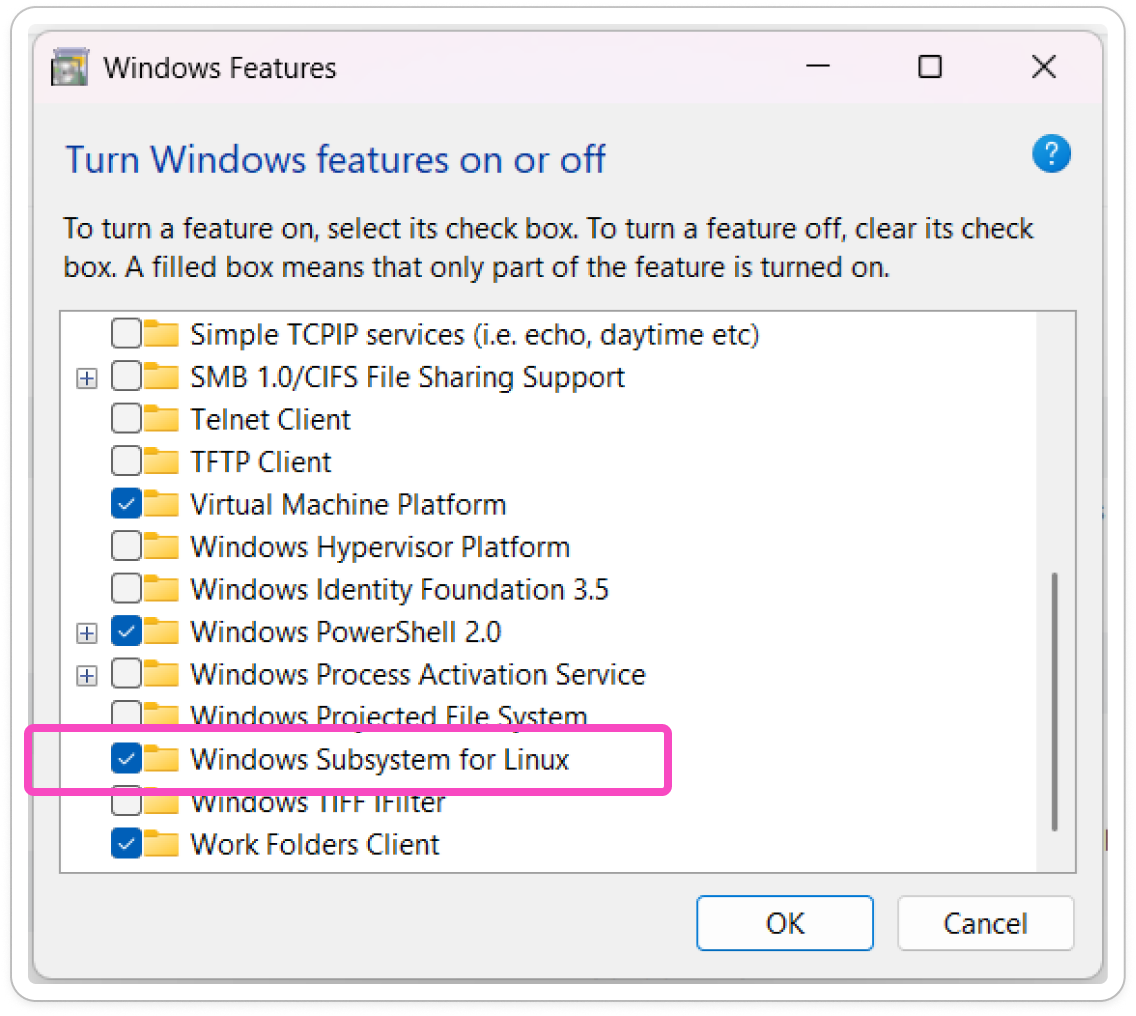Tick the Windows Hypervisor Platform checkbox
The width and height of the screenshot is (1136, 1016).
click(x=126, y=547)
